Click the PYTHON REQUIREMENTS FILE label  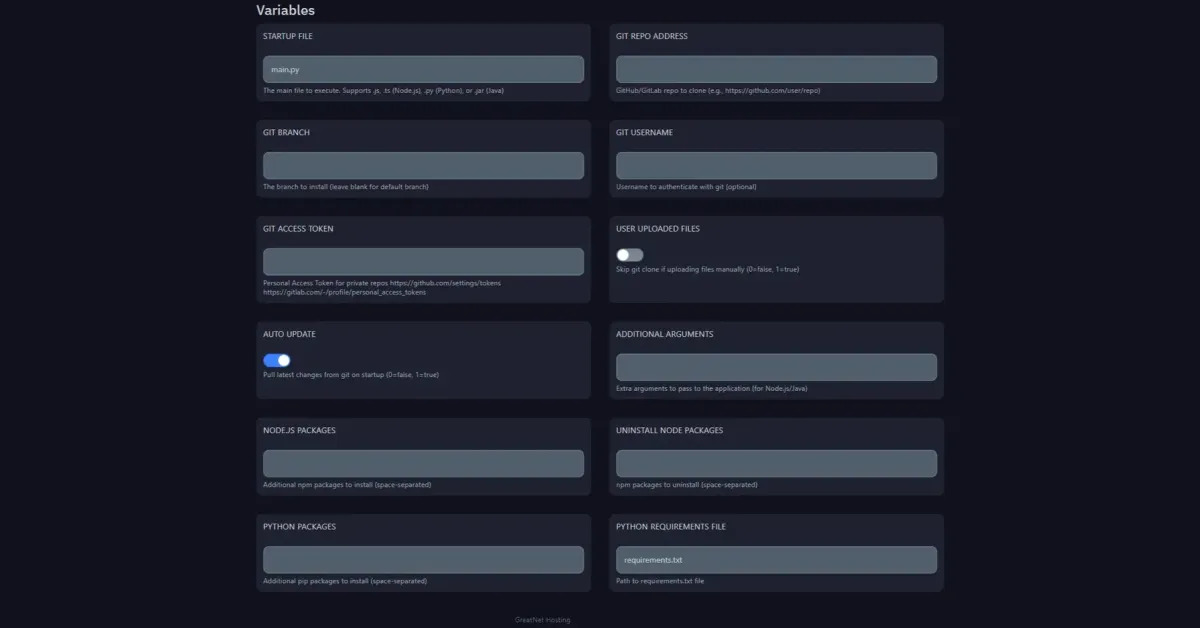671,526
